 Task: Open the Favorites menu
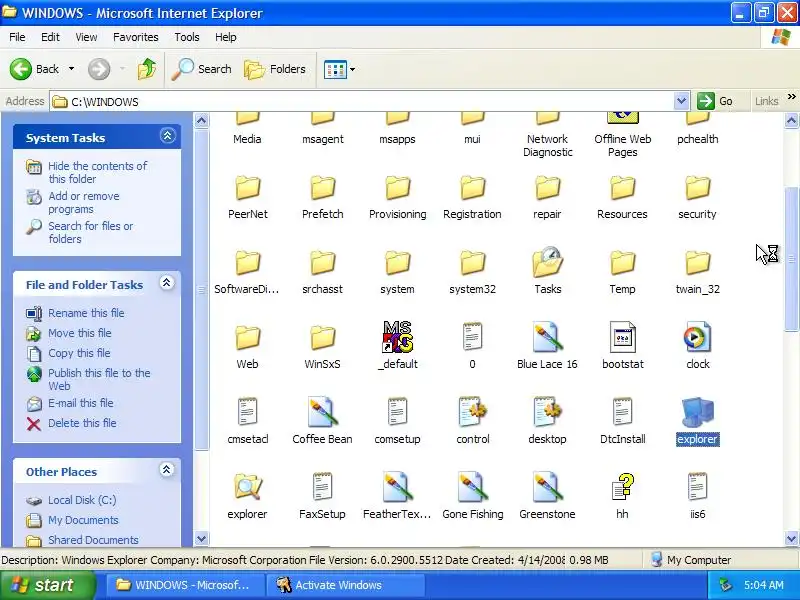pos(136,37)
